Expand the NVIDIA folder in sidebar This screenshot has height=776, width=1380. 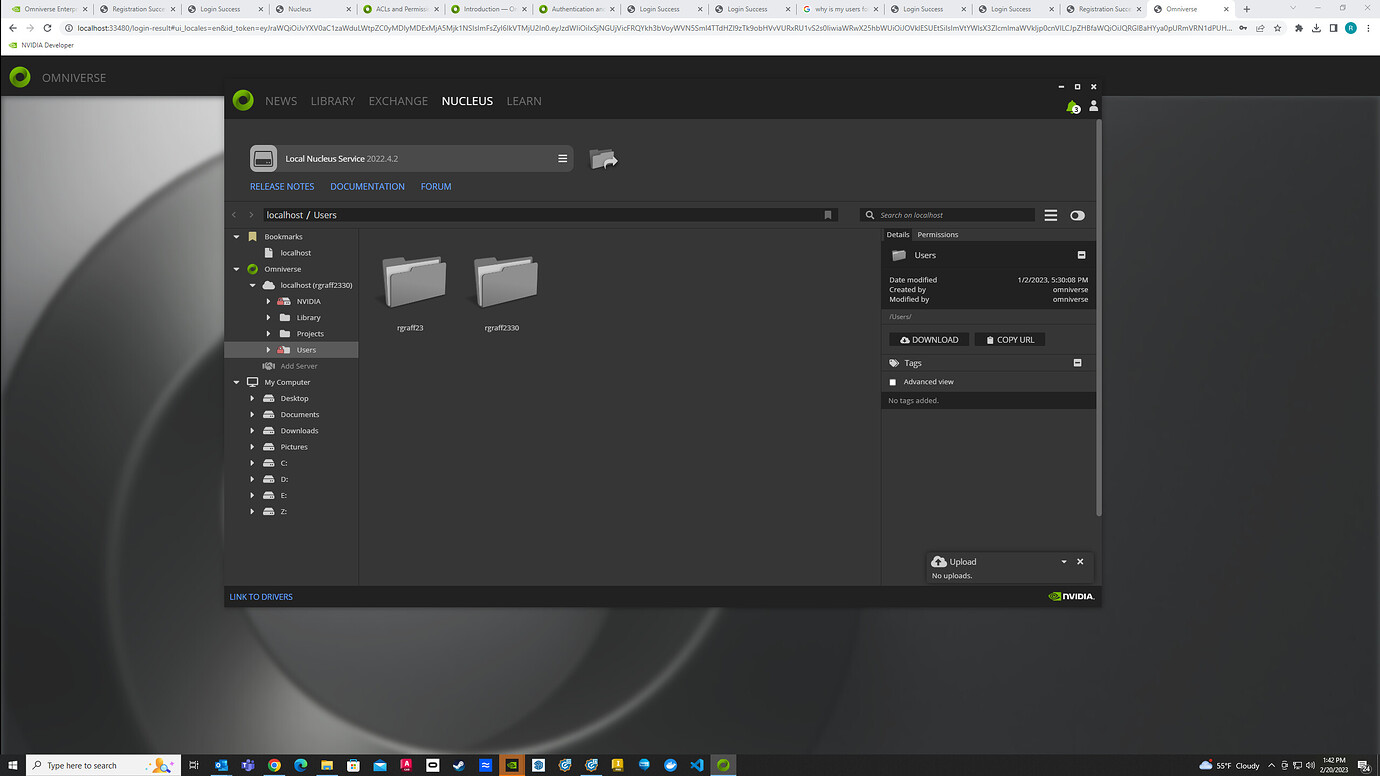pos(267,300)
